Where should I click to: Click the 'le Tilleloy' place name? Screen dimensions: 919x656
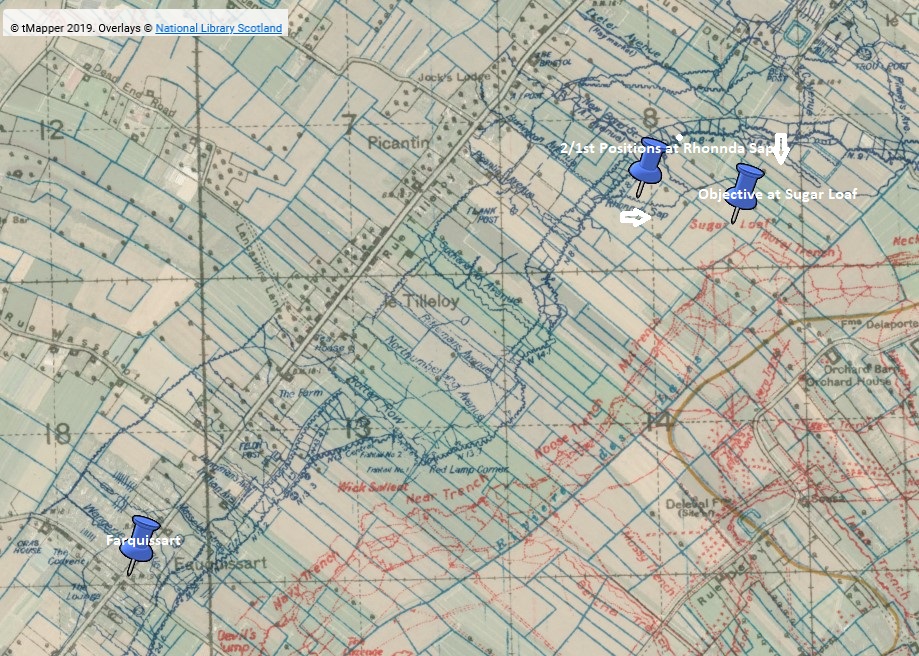point(421,301)
